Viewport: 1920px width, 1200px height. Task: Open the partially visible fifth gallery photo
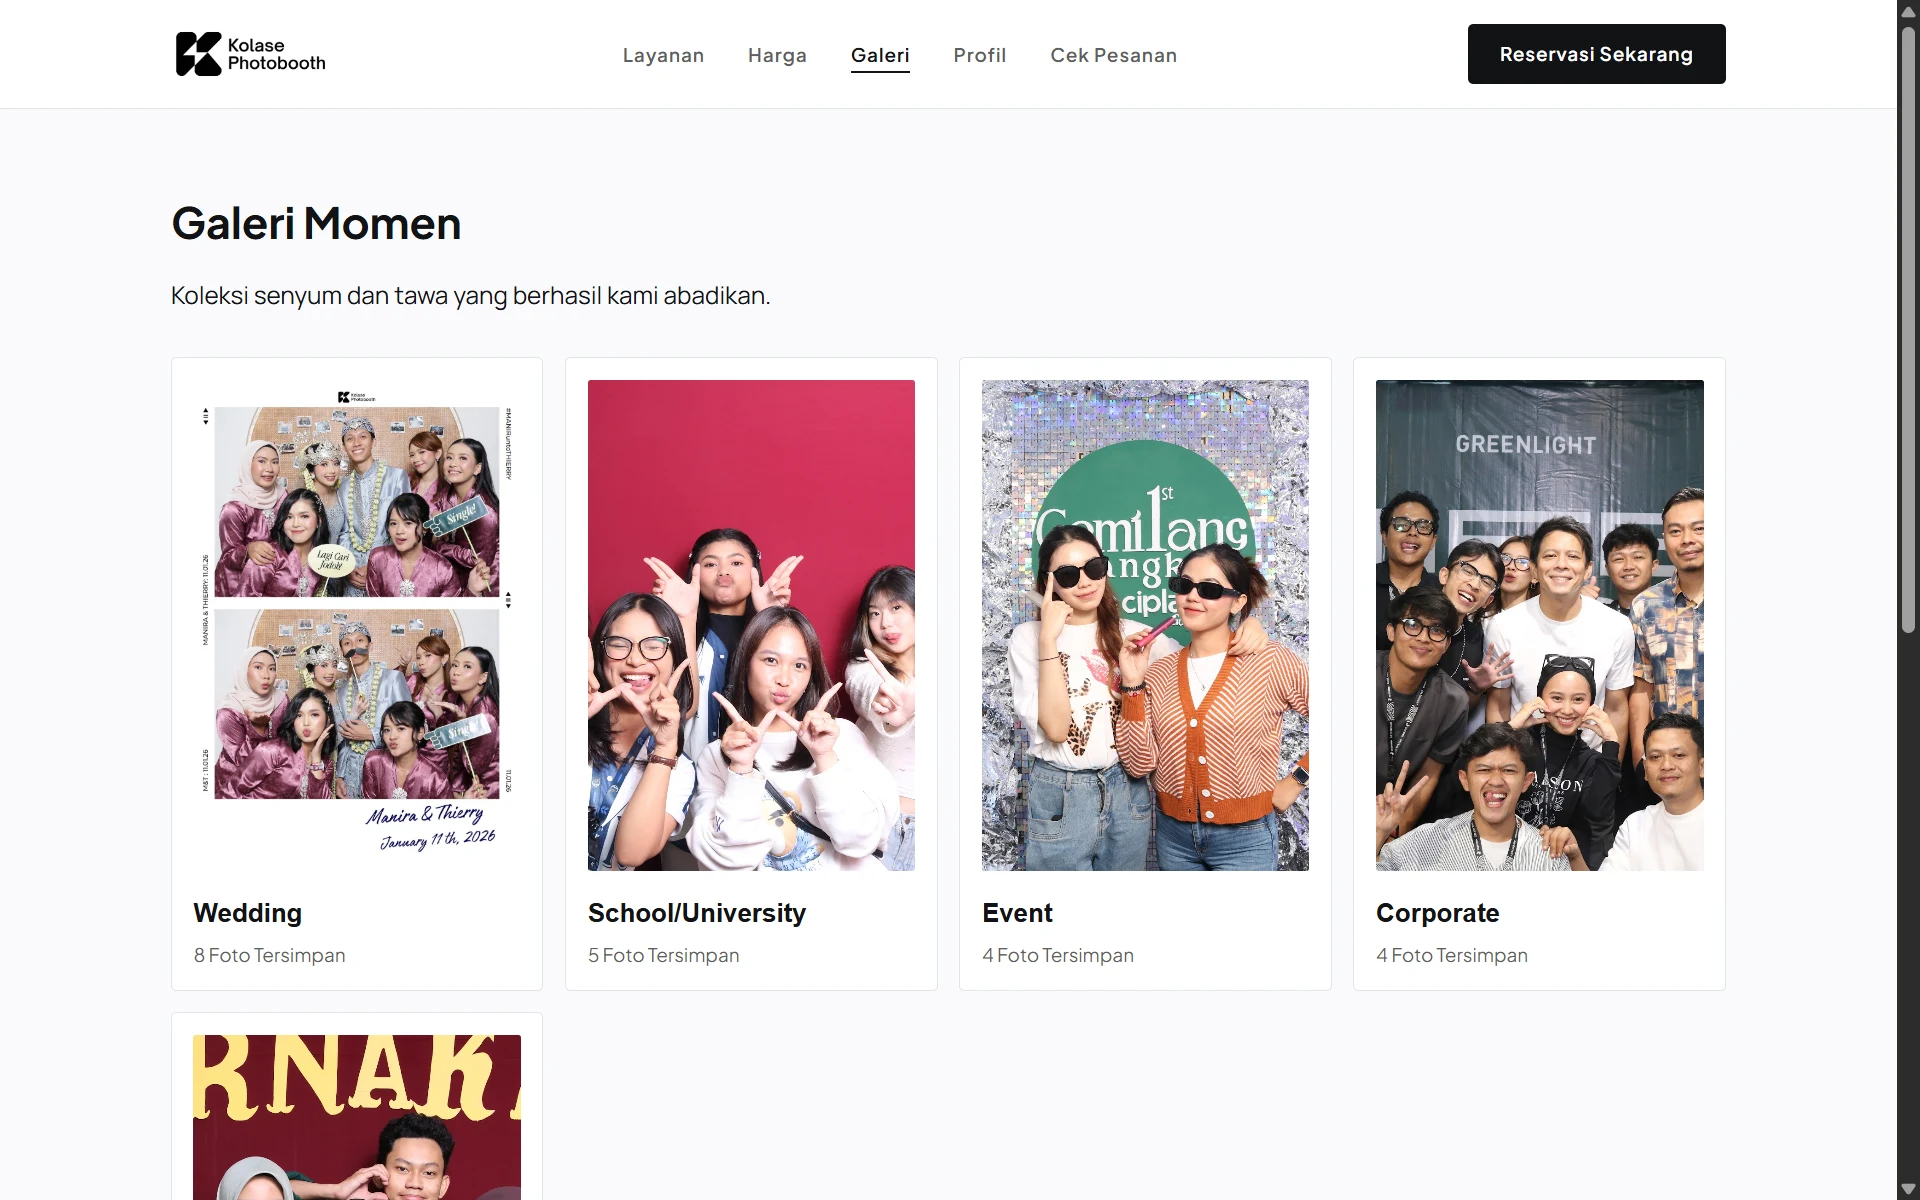point(357,1117)
